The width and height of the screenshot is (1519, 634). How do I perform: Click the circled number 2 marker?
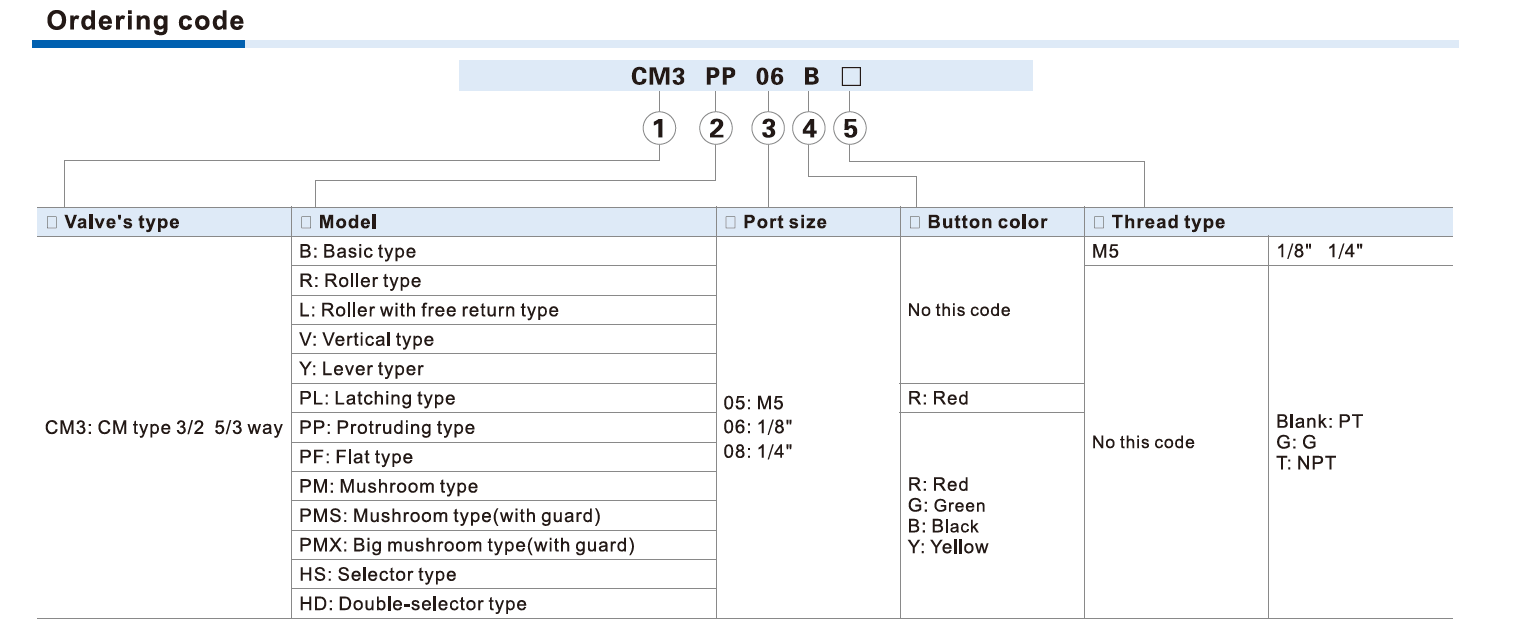pos(715,128)
